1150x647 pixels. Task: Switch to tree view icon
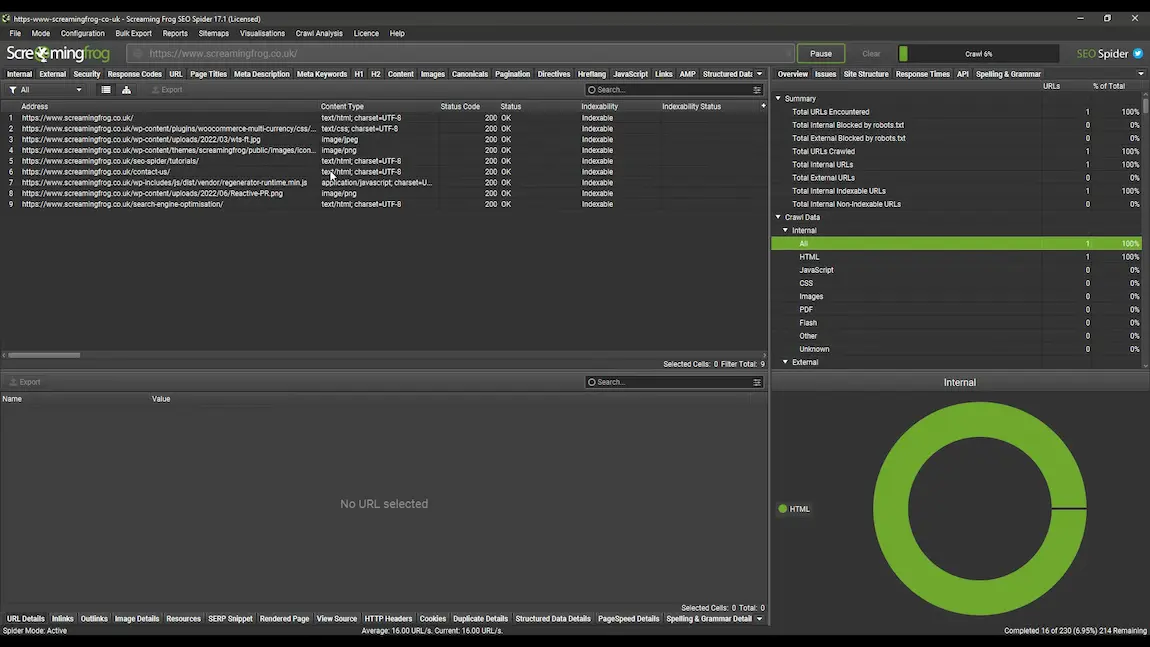tap(126, 90)
